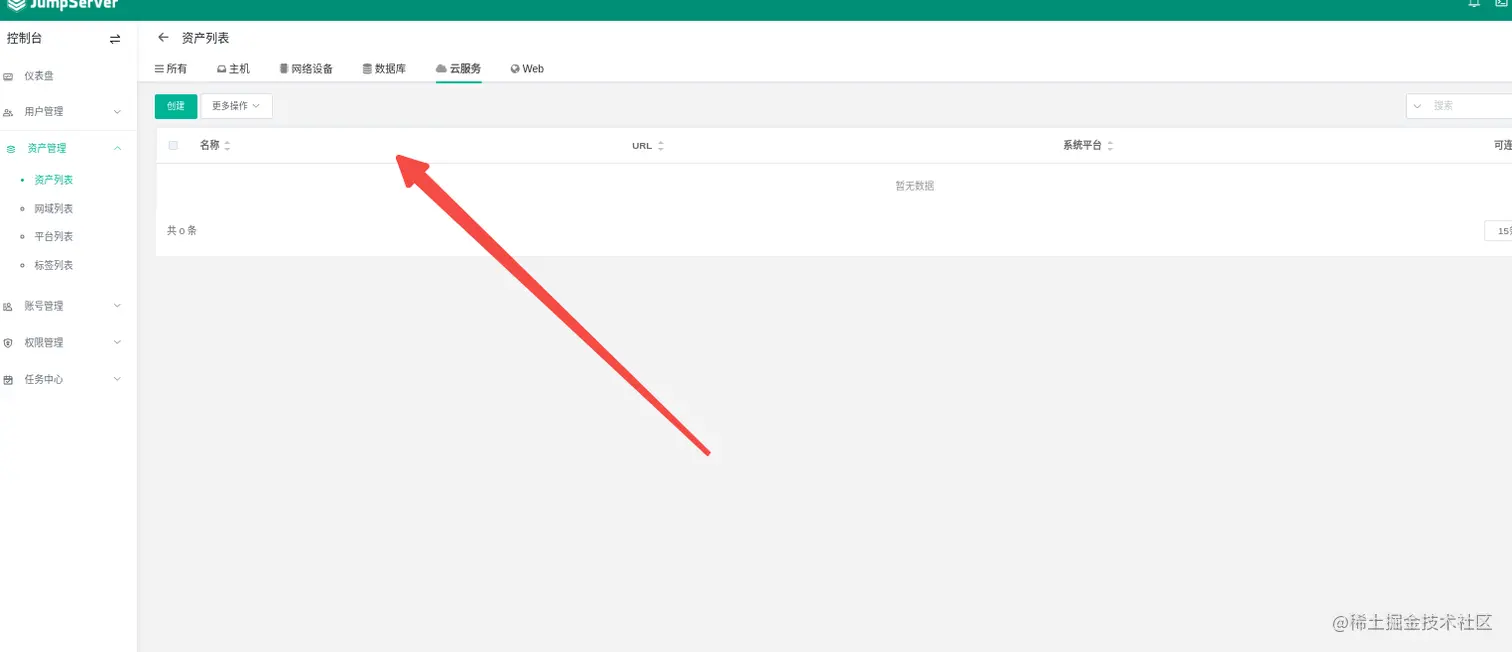Expand the 用户管理 menu chevron
Viewport: 1512px width, 652px height.
pos(117,112)
